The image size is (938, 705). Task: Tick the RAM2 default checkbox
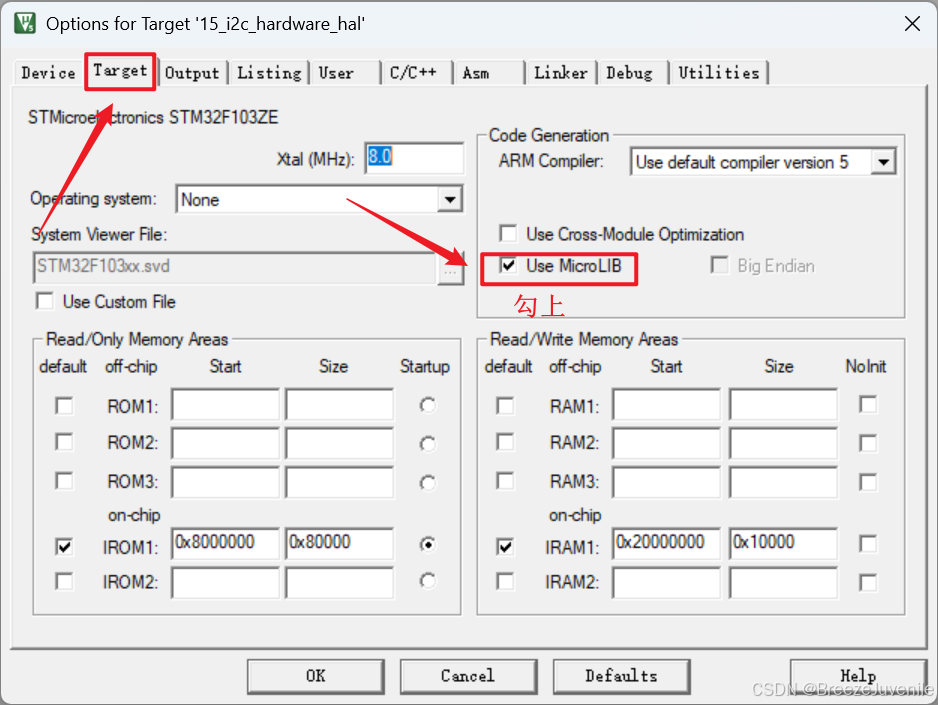(505, 442)
